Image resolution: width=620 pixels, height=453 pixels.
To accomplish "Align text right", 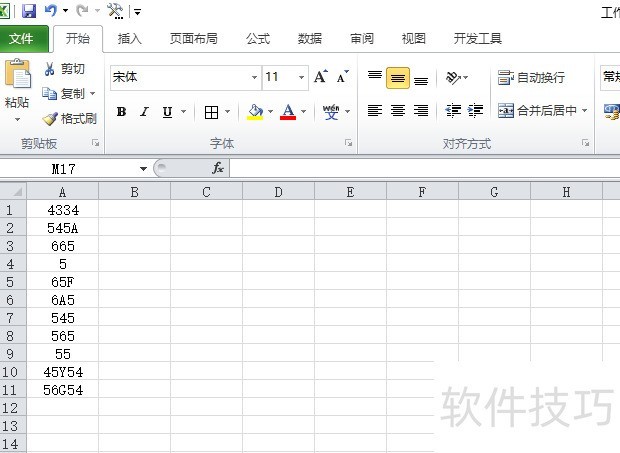I will click(x=421, y=111).
